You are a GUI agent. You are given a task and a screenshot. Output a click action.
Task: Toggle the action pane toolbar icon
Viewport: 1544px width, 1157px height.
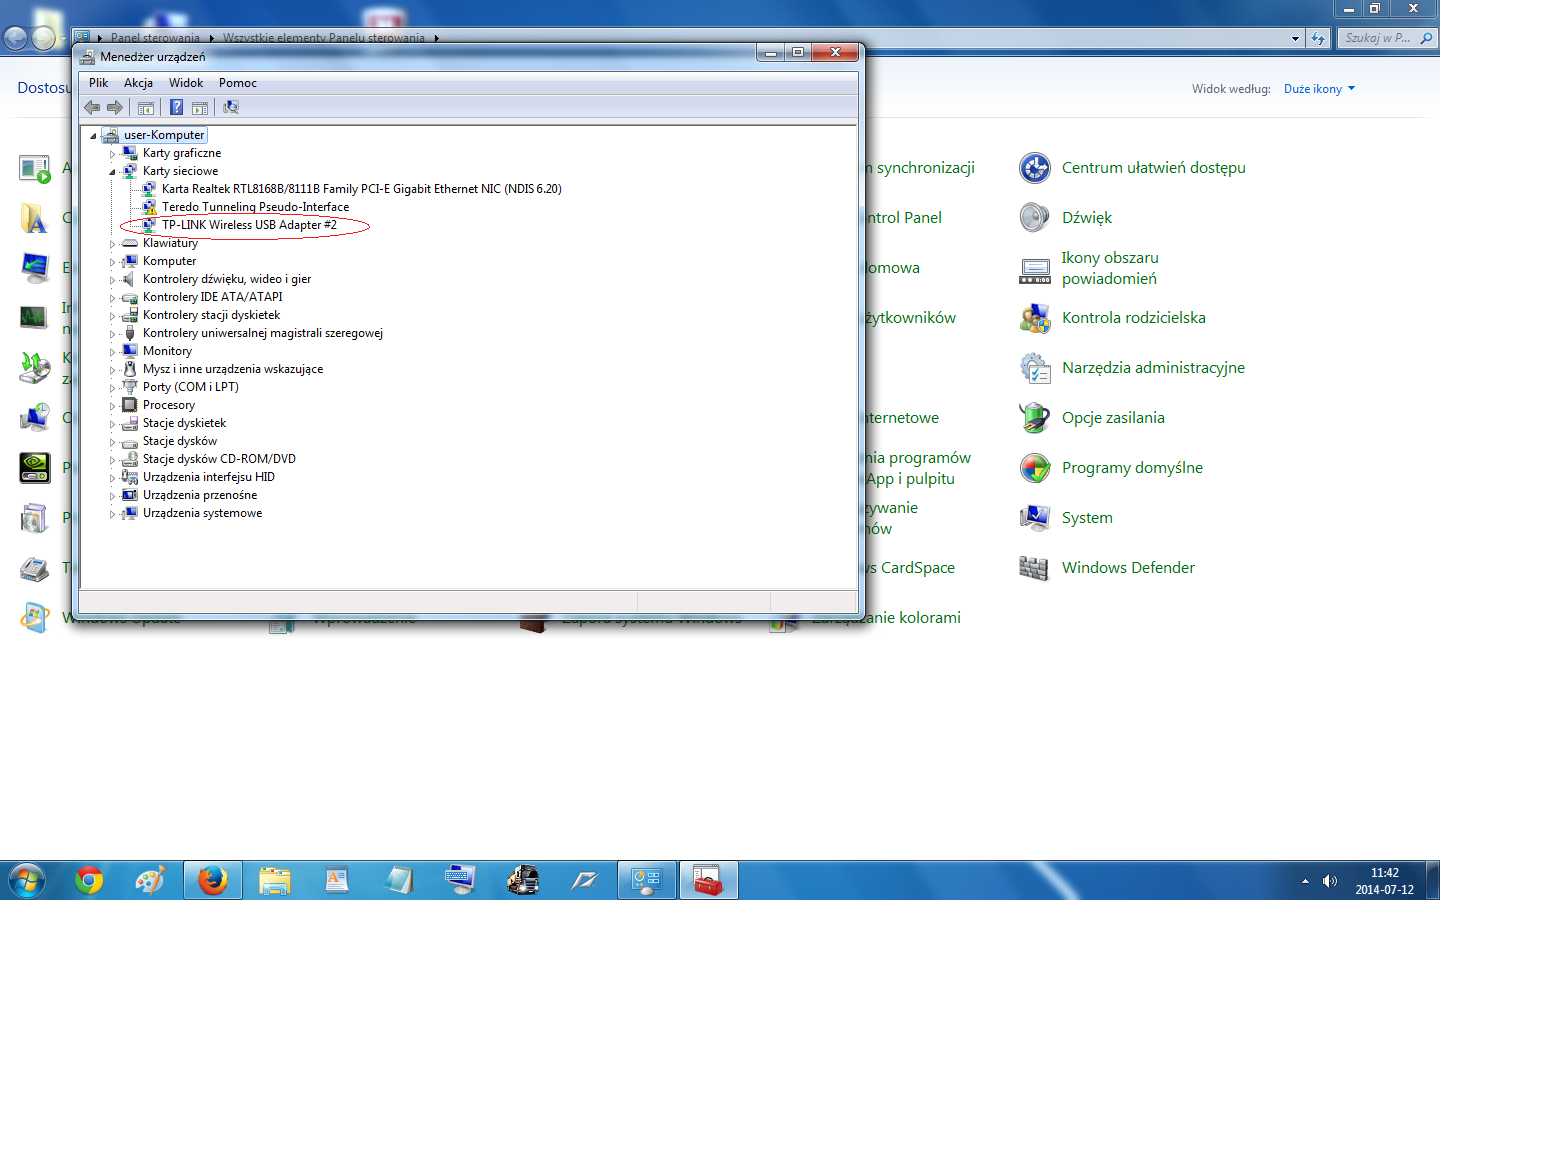click(200, 107)
